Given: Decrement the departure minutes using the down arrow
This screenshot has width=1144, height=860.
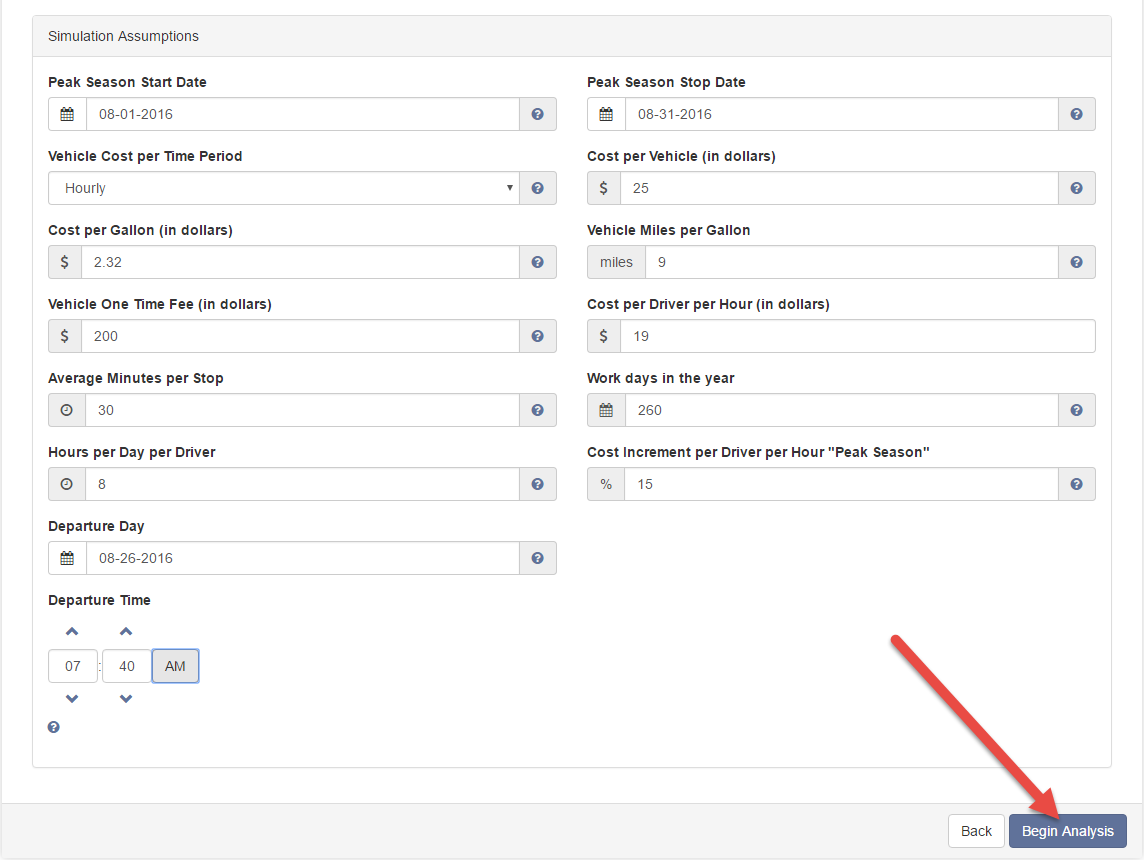Looking at the screenshot, I should [126, 697].
